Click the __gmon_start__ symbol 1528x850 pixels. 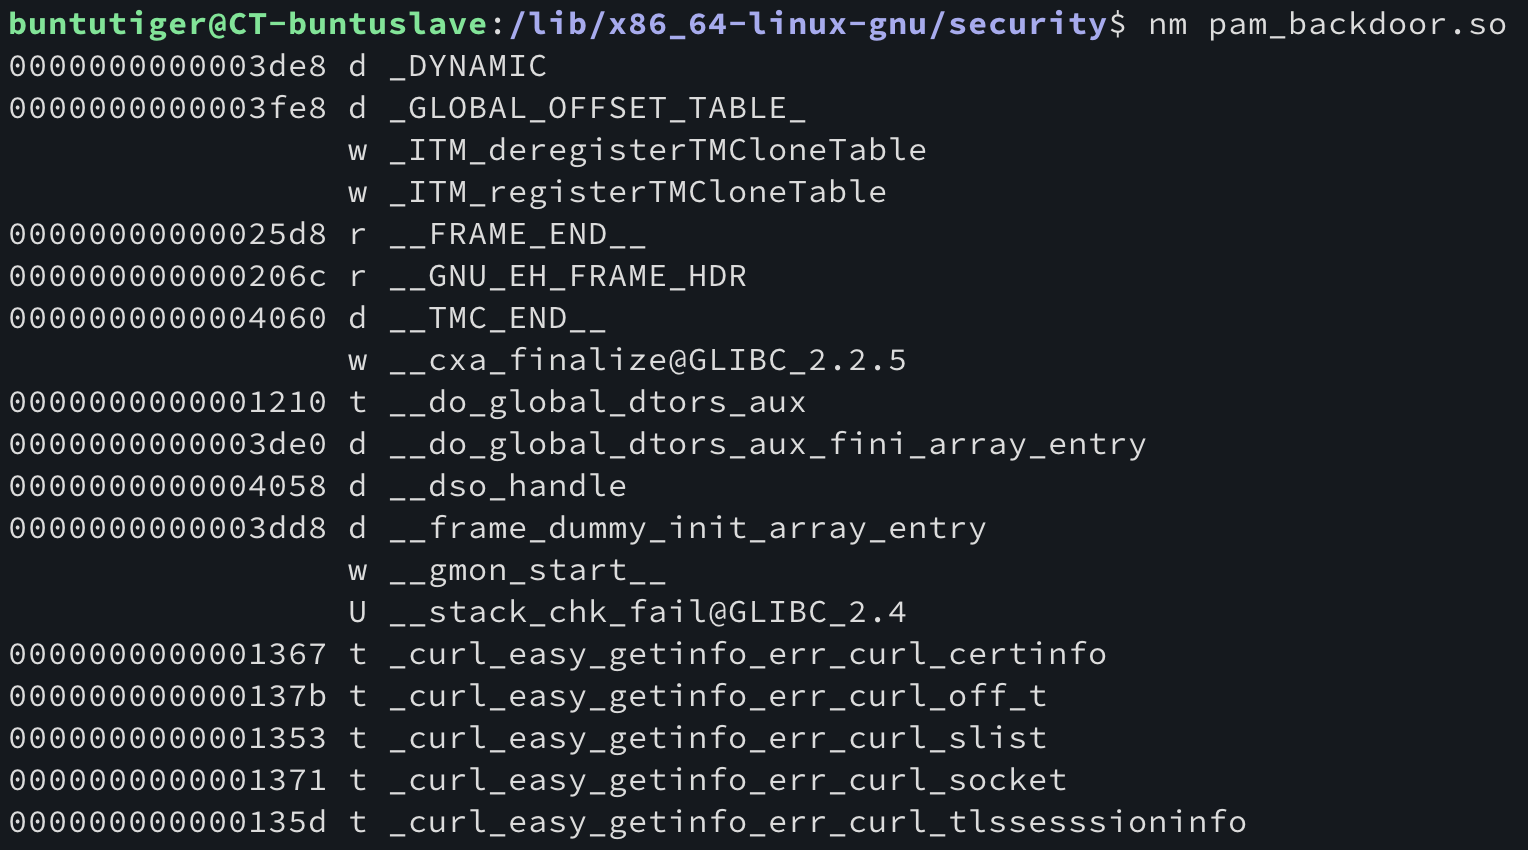pyautogui.click(x=527, y=570)
